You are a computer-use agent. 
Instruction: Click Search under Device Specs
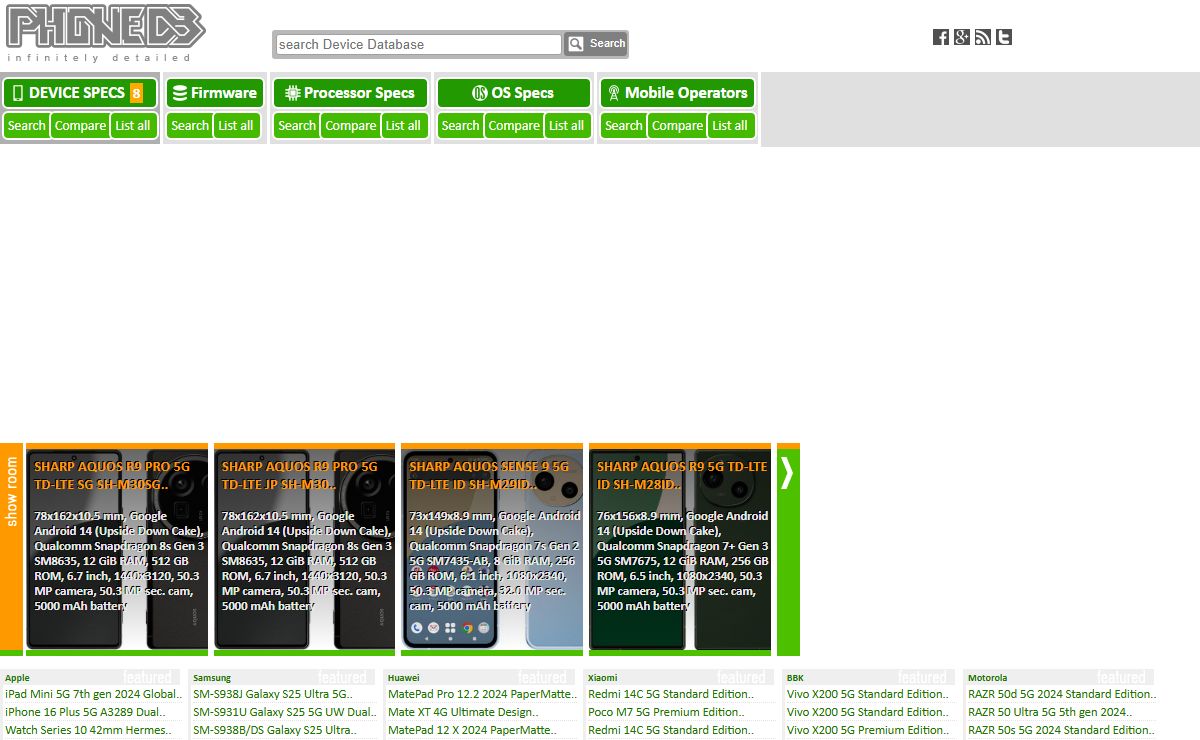click(26, 126)
